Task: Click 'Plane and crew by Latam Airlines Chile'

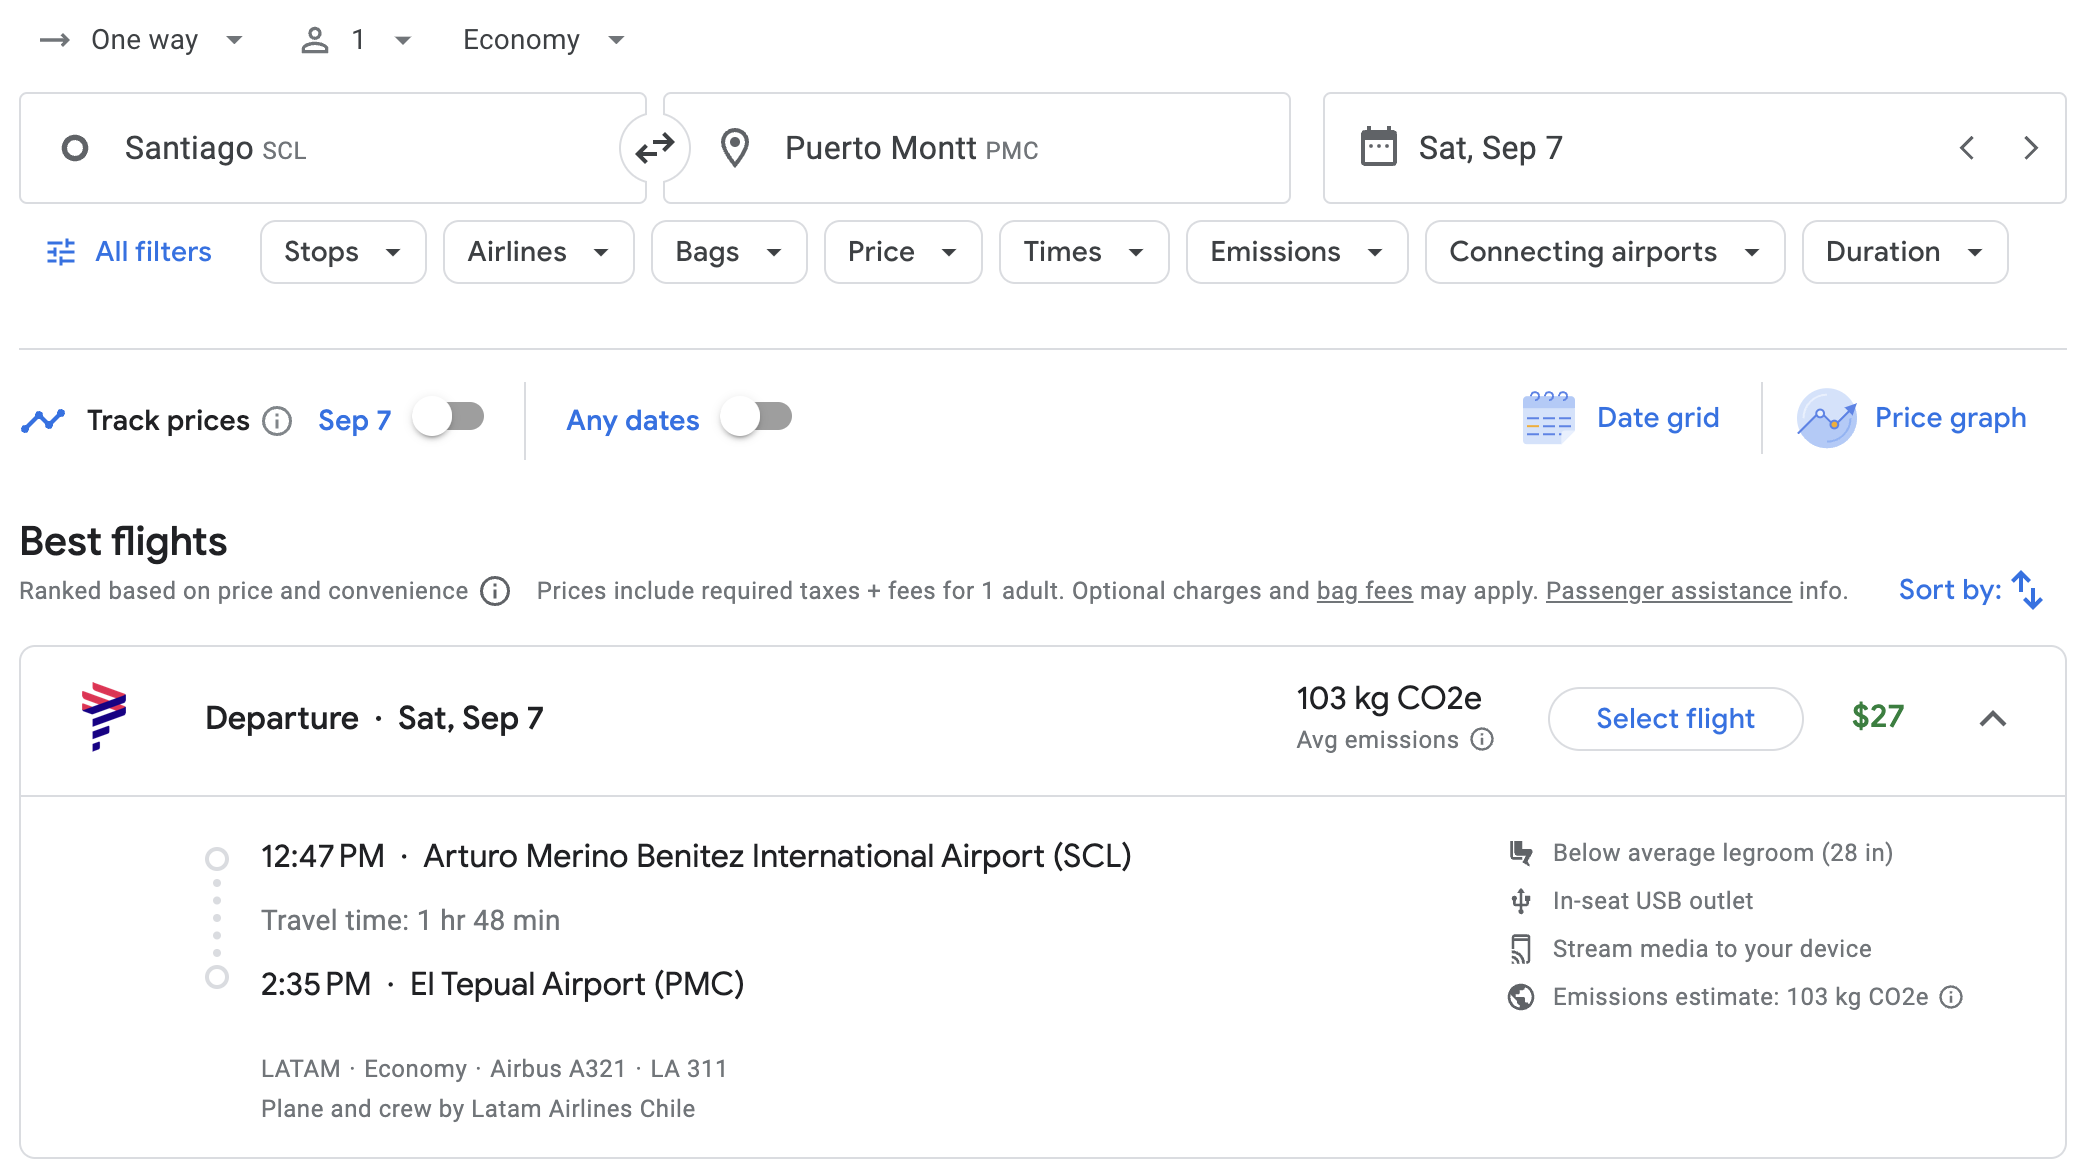Action: 478,1109
